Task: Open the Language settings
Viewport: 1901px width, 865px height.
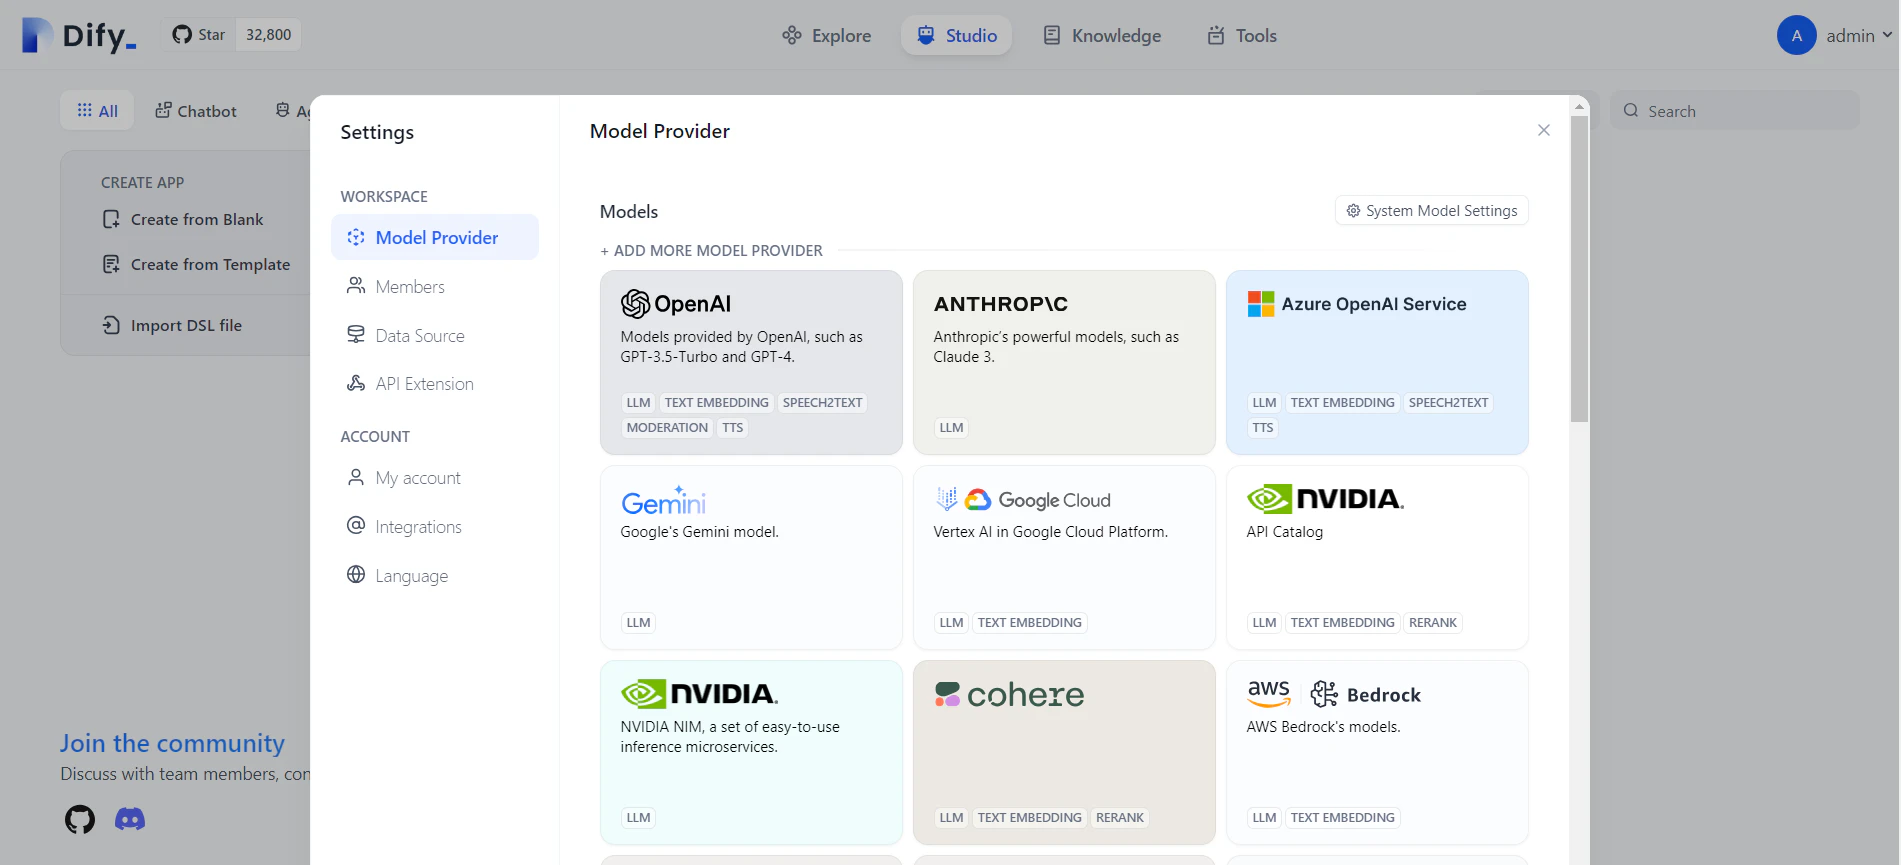Action: 435,575
